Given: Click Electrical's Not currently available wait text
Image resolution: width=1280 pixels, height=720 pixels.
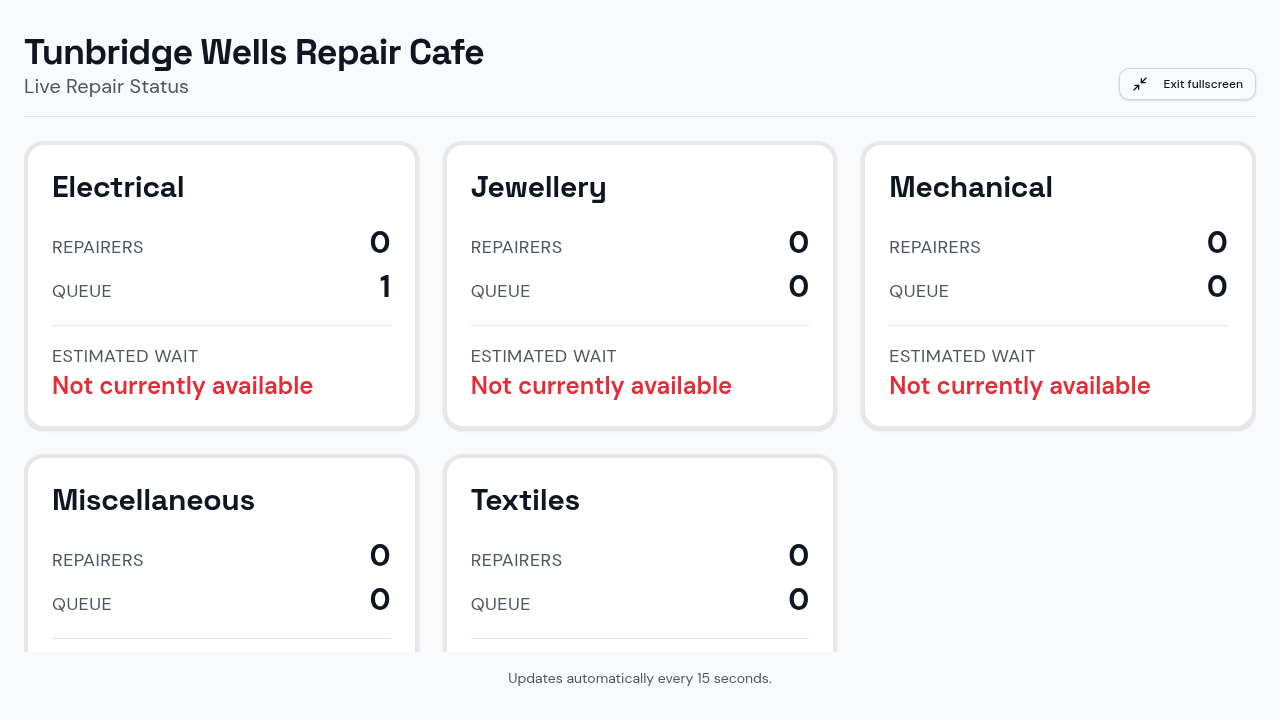Looking at the screenshot, I should coord(182,386).
